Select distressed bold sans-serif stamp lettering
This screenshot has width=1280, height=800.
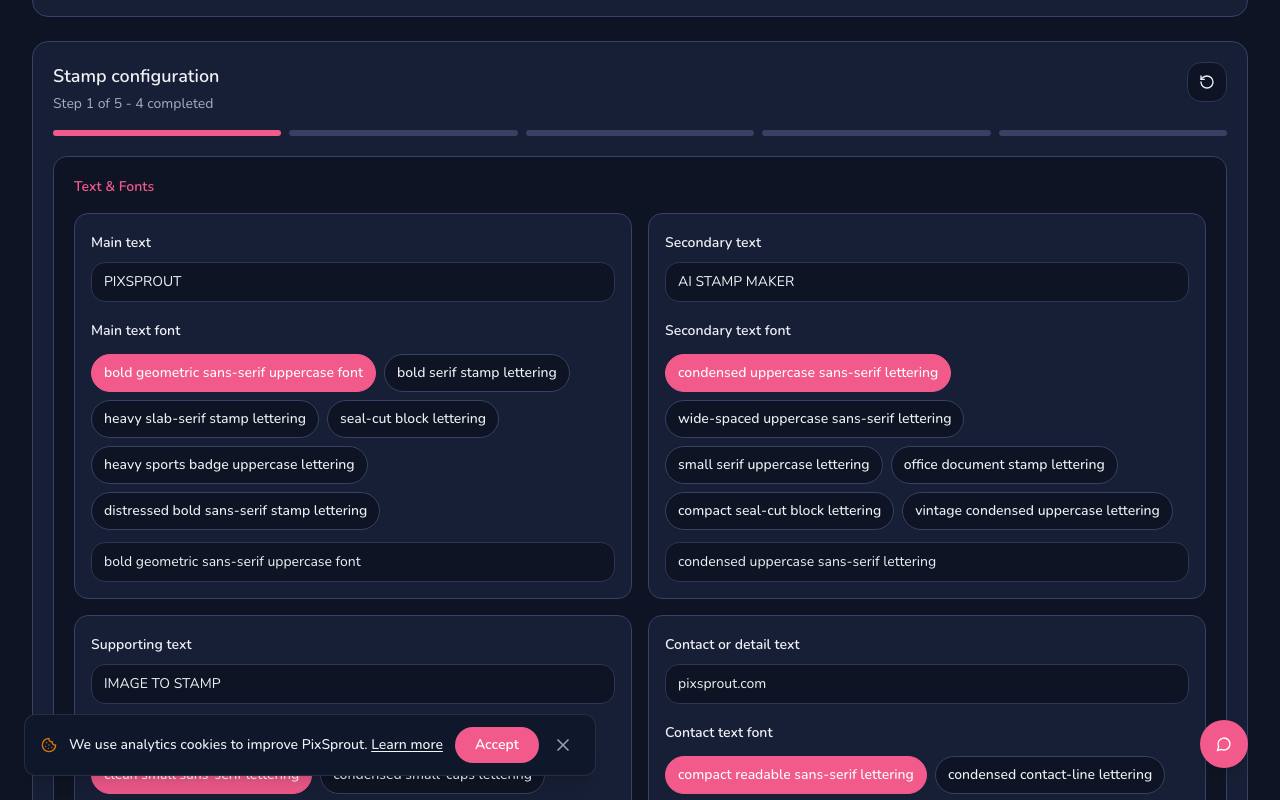pyautogui.click(x=235, y=511)
